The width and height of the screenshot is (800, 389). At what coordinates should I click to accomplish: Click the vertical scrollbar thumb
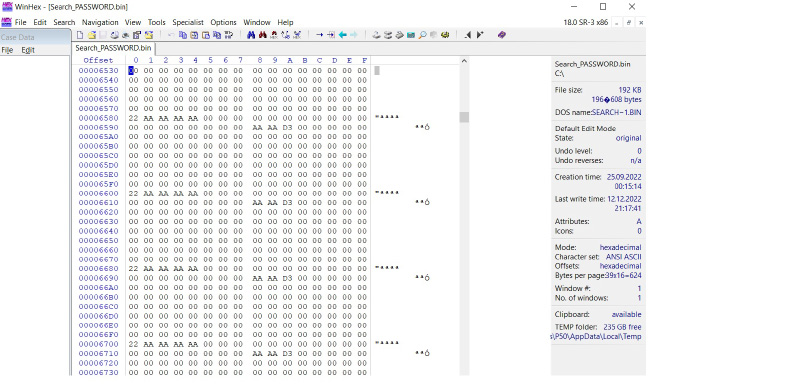(464, 117)
